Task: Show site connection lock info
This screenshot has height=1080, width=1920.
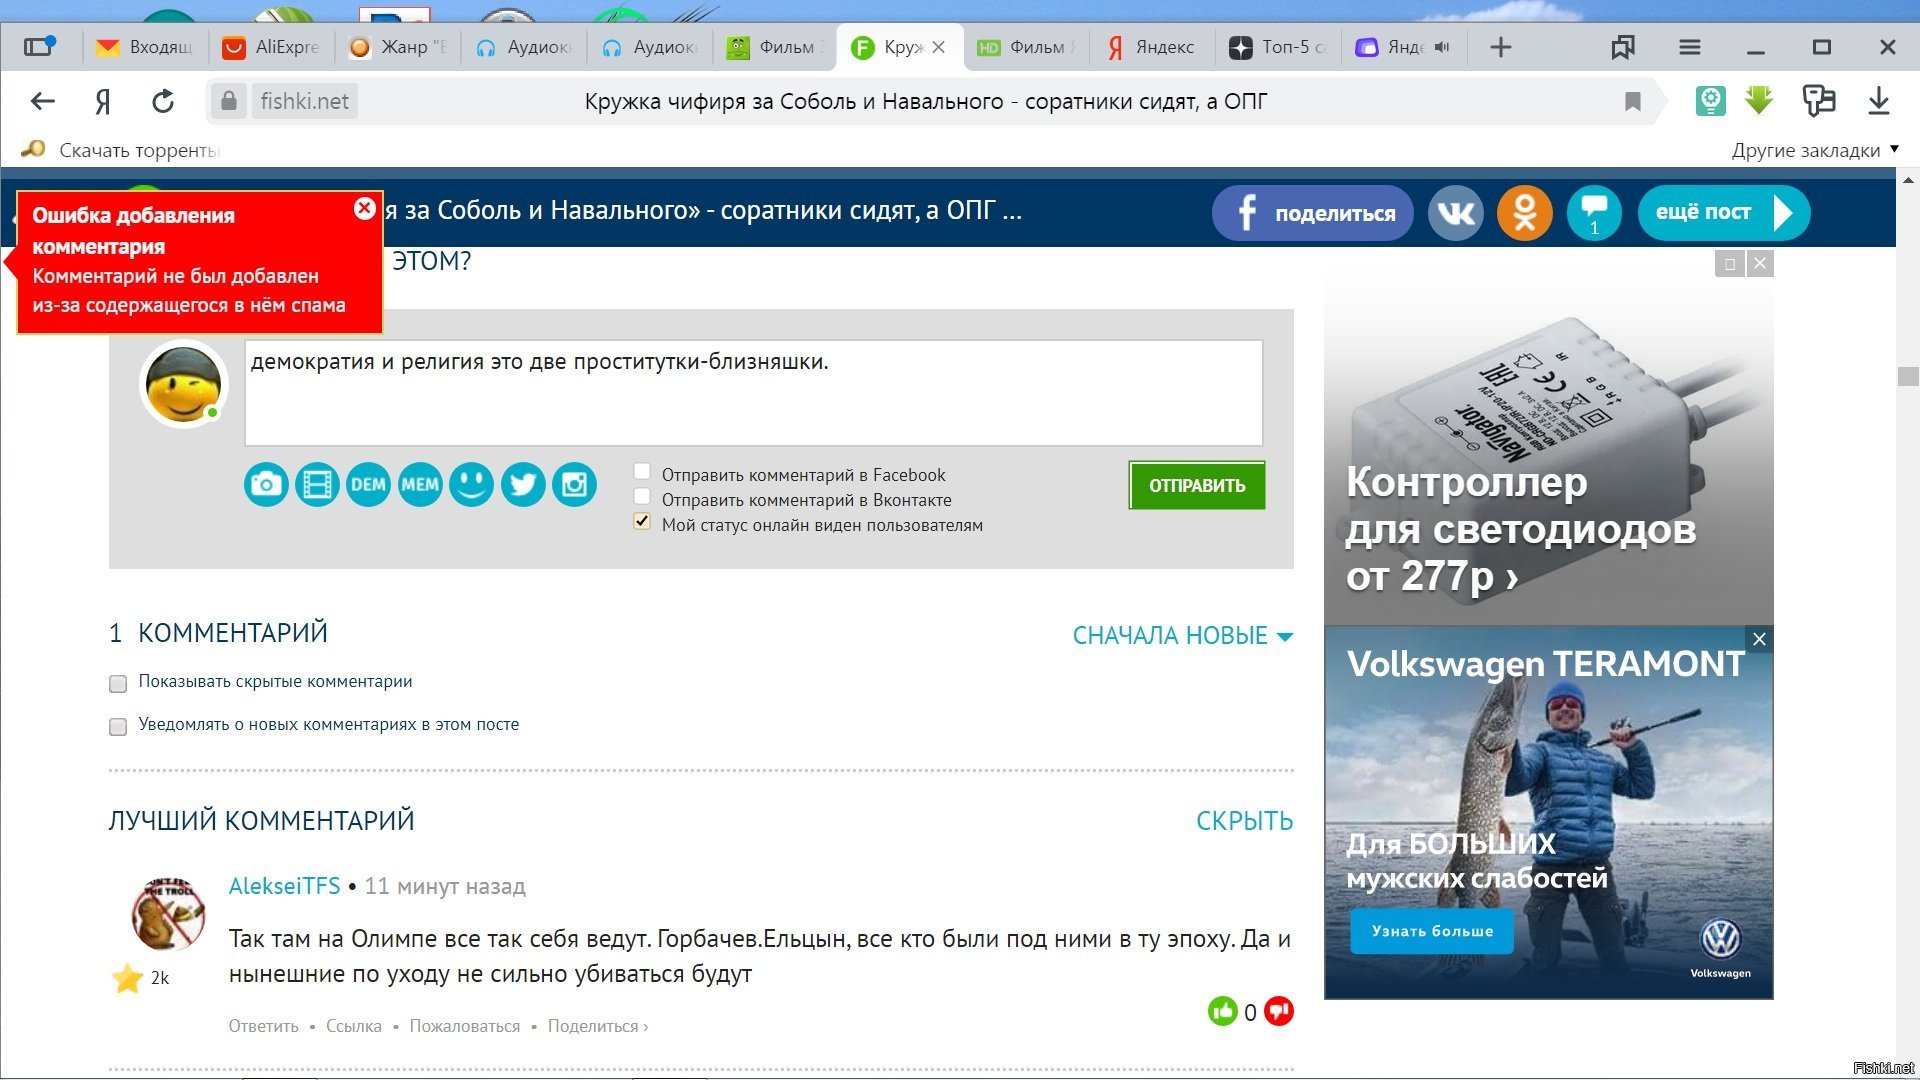Action: (x=229, y=101)
